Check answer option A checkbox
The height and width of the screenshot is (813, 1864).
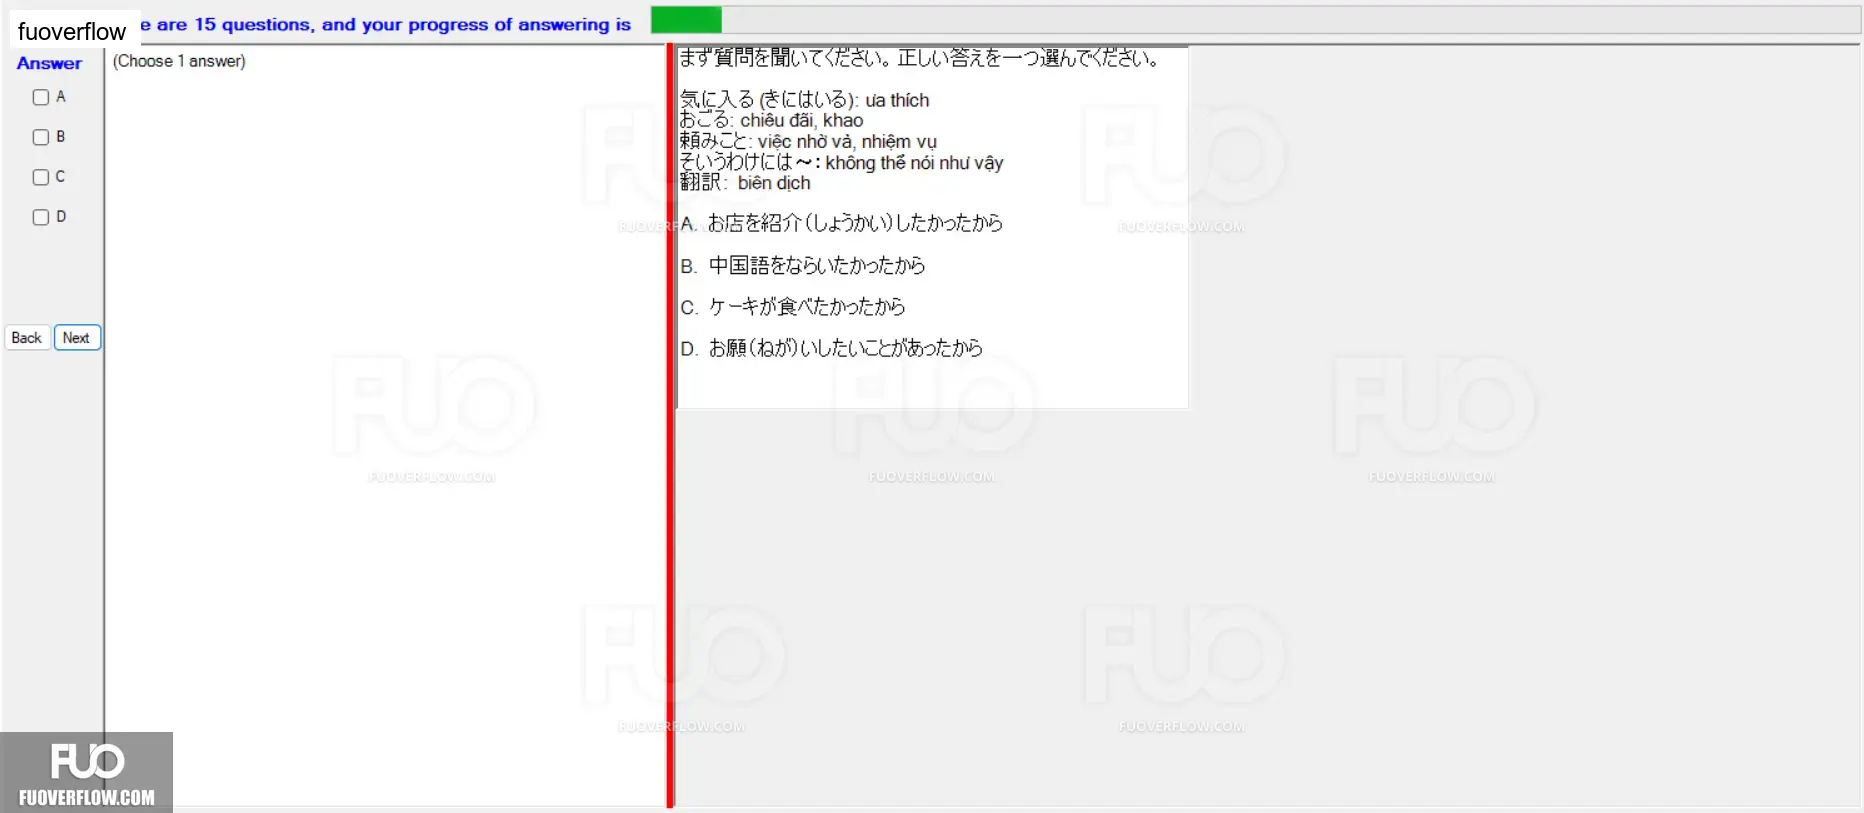pos(41,97)
